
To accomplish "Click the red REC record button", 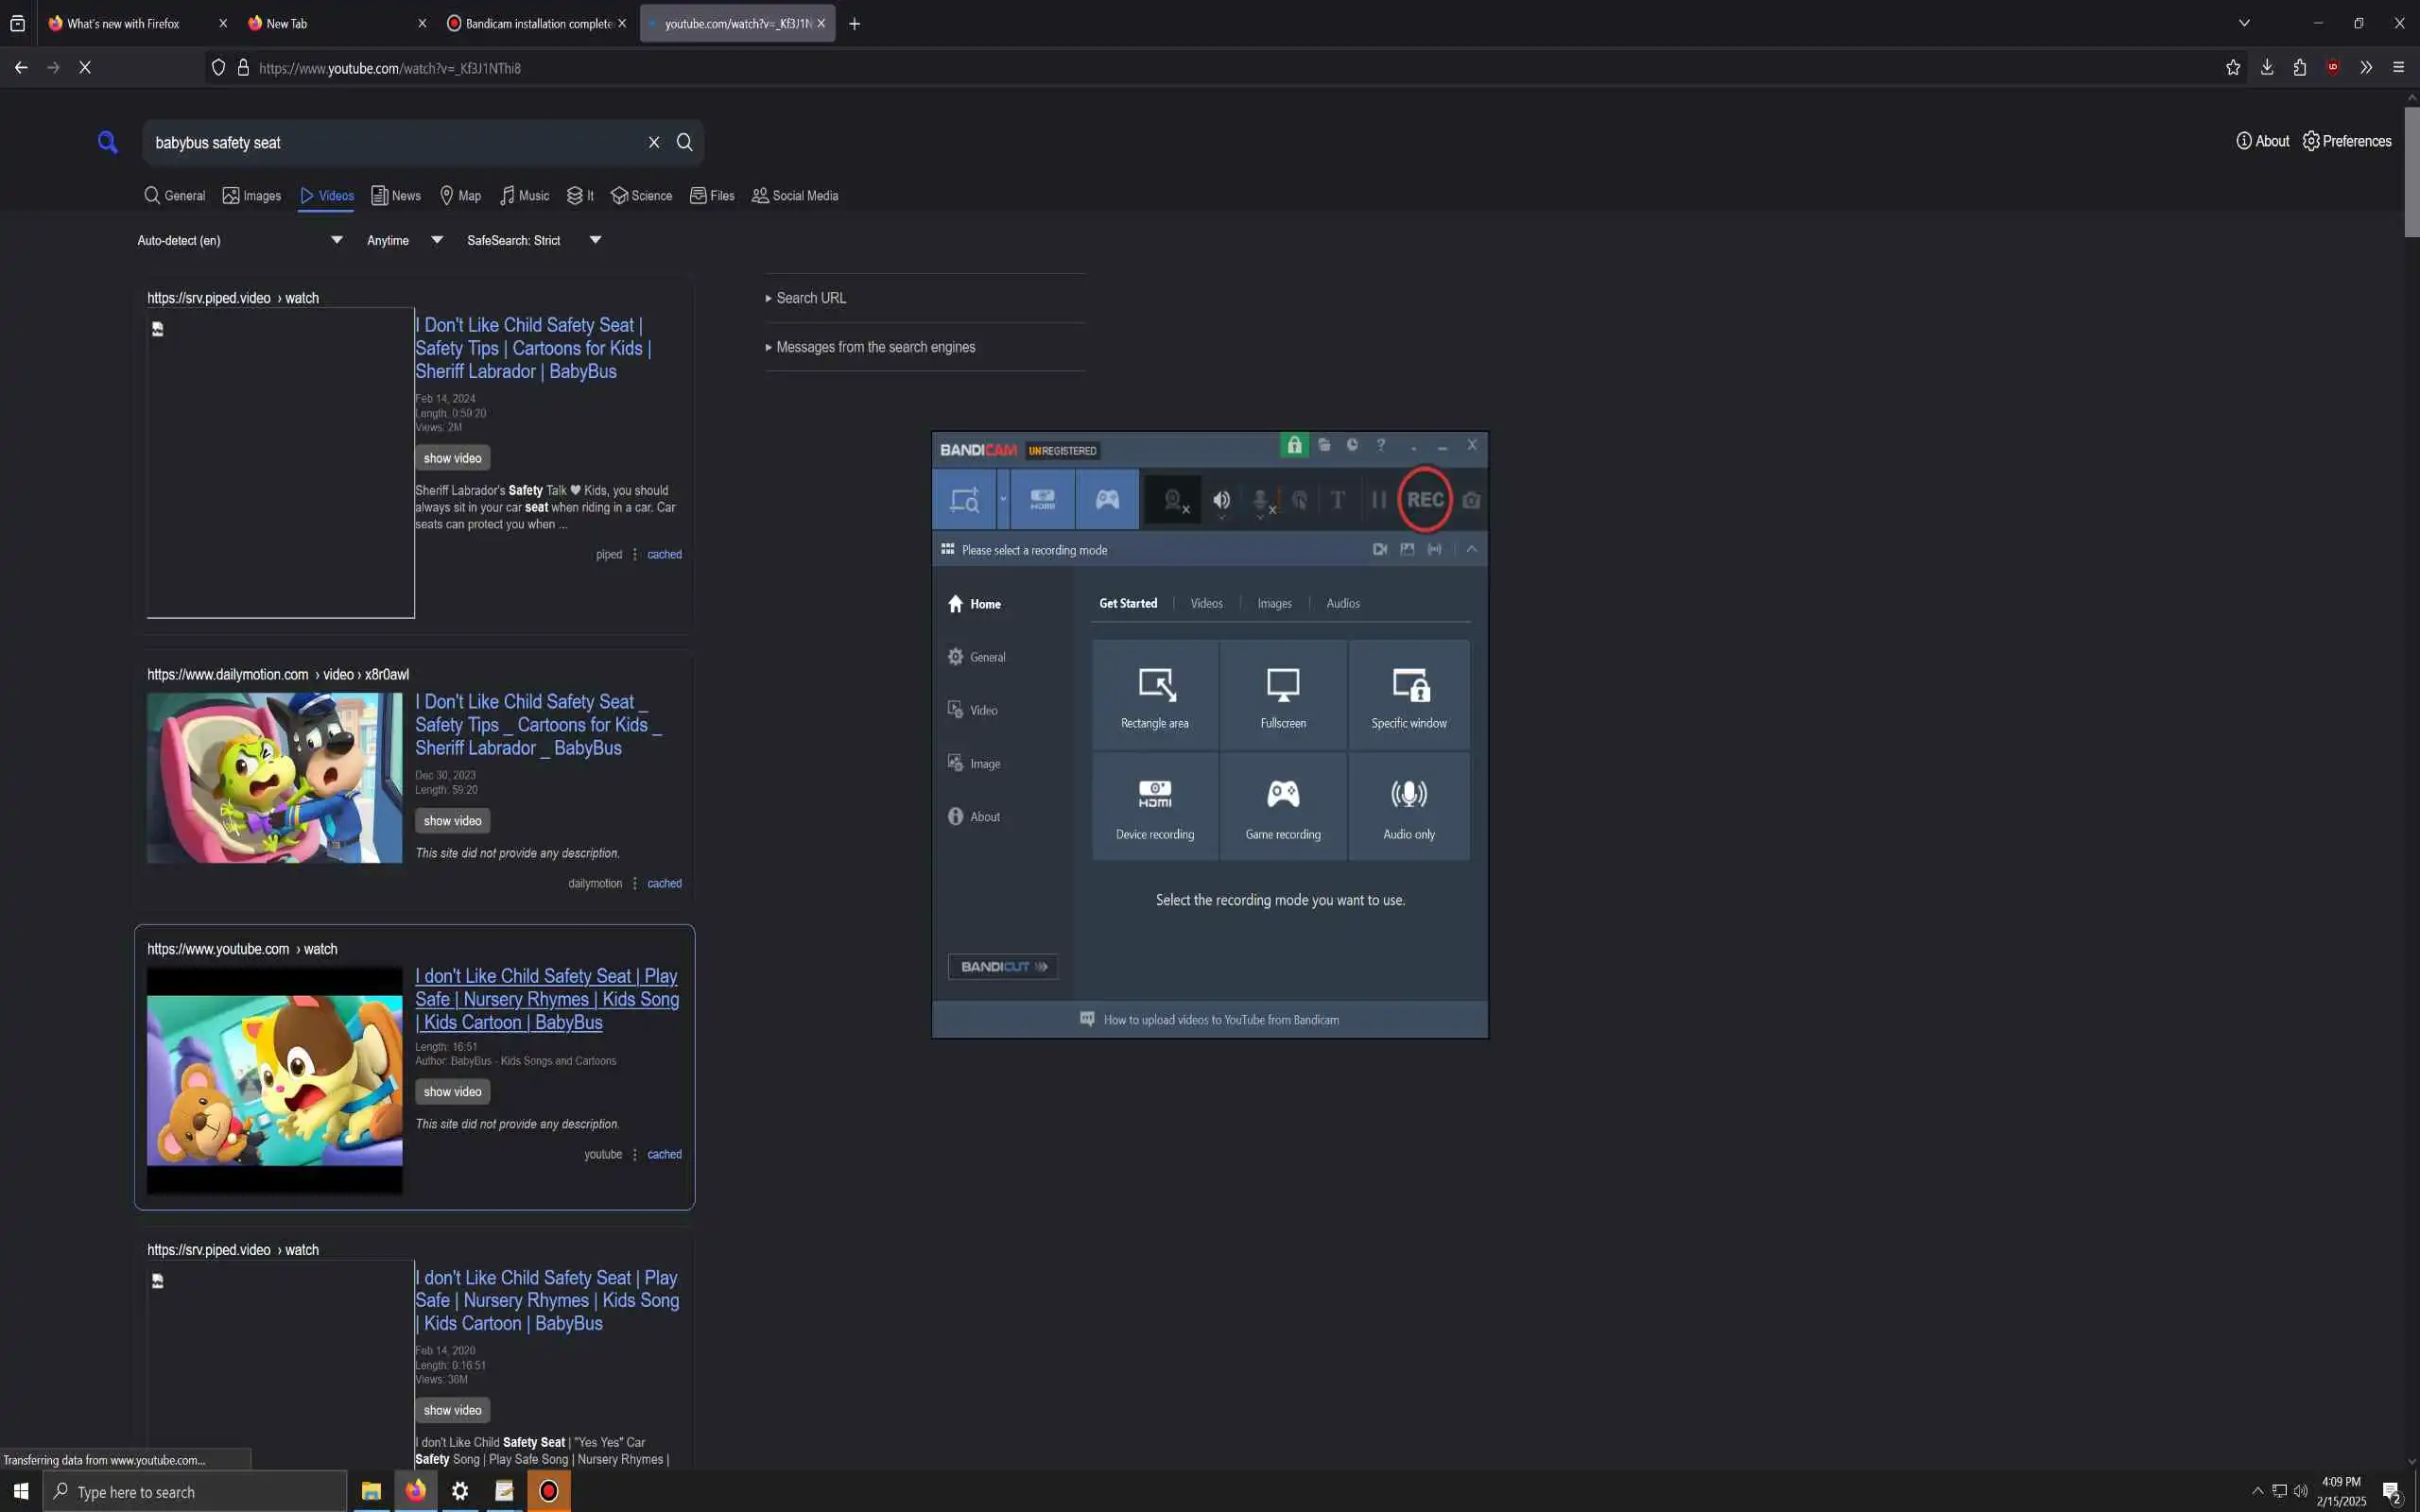I will (x=1424, y=499).
